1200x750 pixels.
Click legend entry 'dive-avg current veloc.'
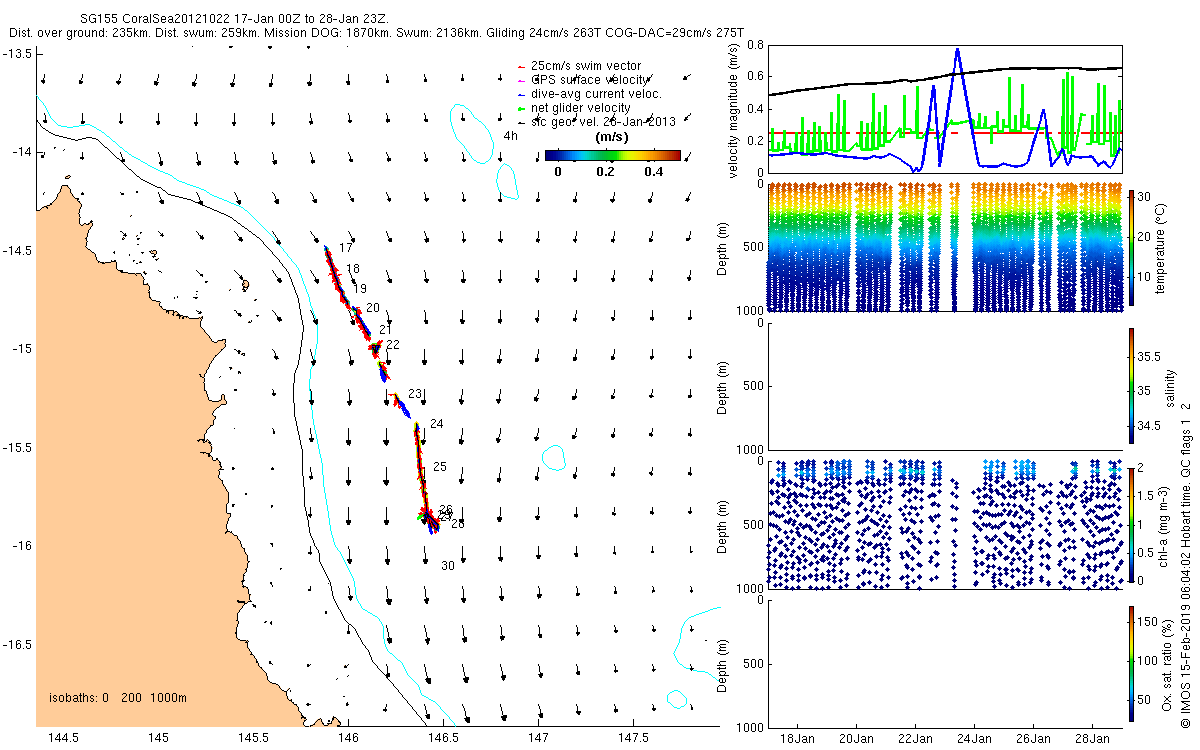click(x=597, y=94)
